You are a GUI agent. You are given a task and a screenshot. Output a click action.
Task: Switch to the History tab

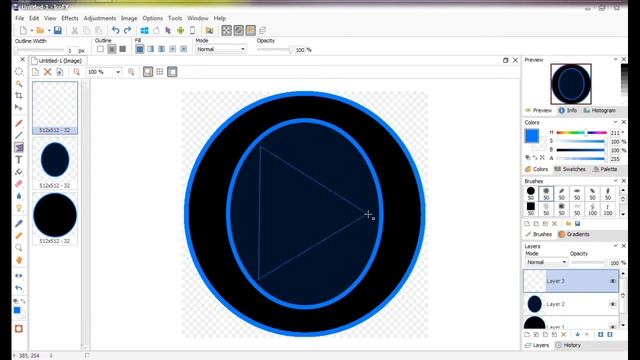pos(568,345)
